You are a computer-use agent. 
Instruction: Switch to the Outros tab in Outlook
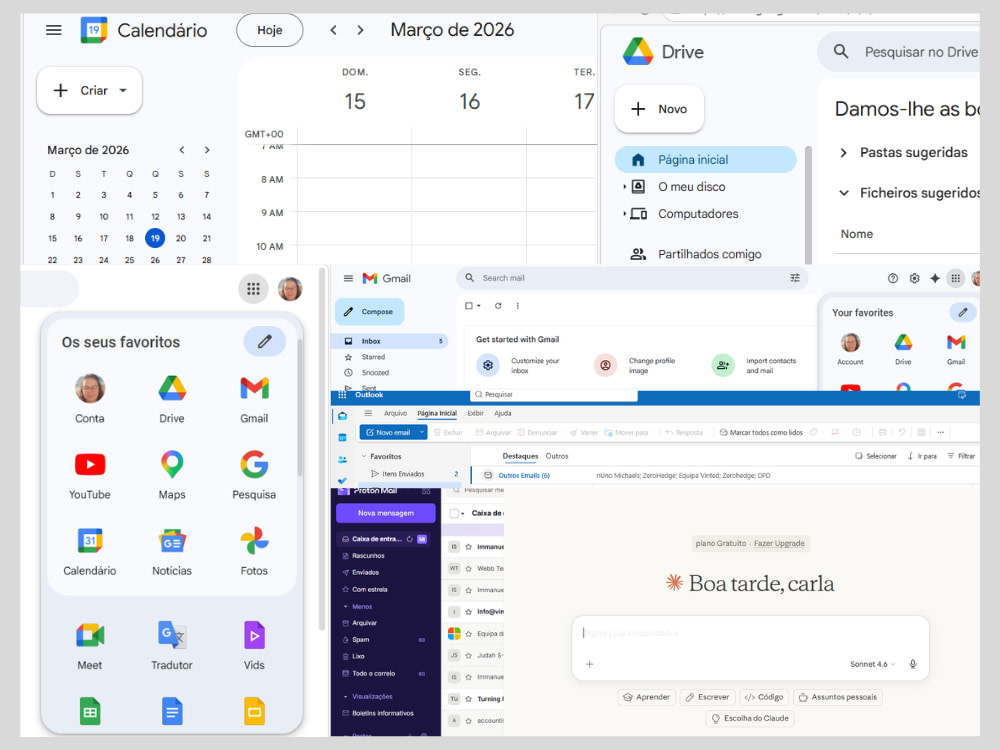[x=557, y=456]
